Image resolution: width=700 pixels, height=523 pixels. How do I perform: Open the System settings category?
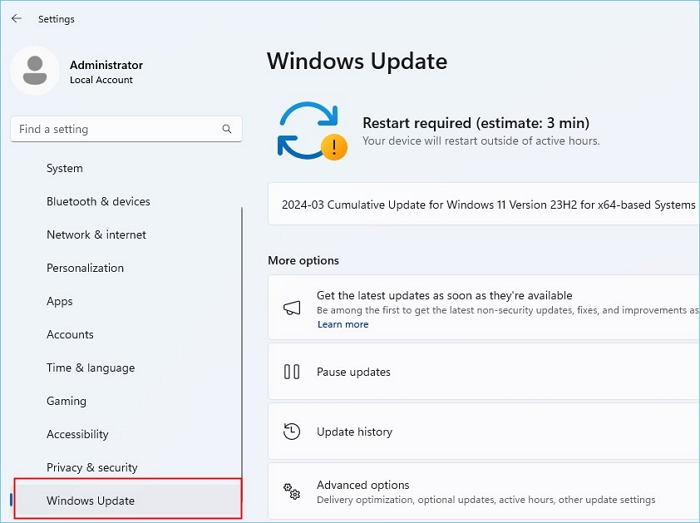(64, 168)
